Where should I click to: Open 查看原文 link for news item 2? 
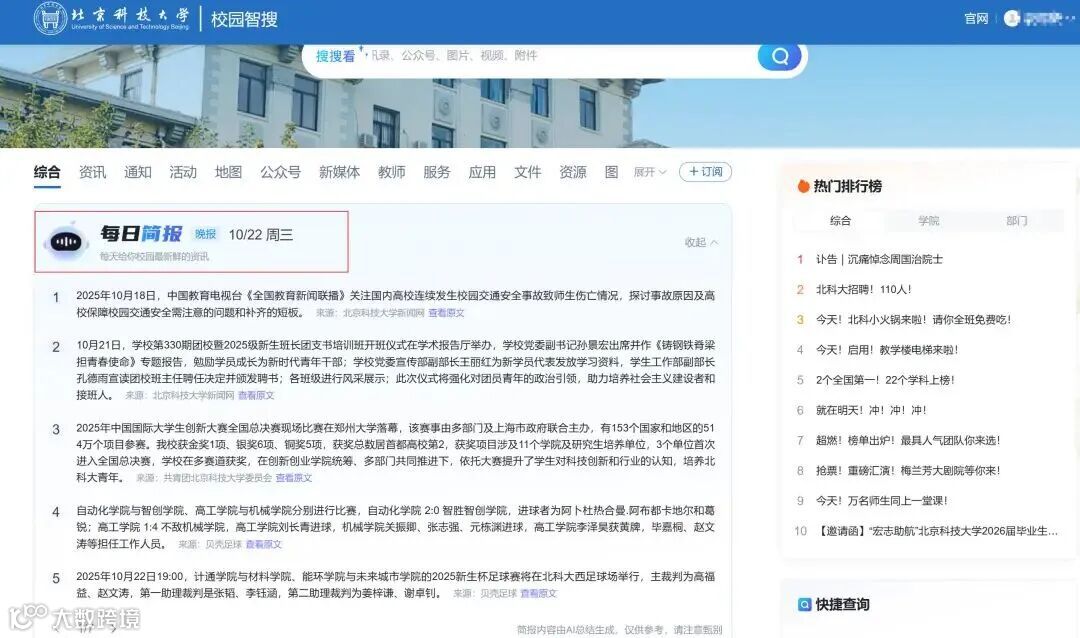(256, 395)
